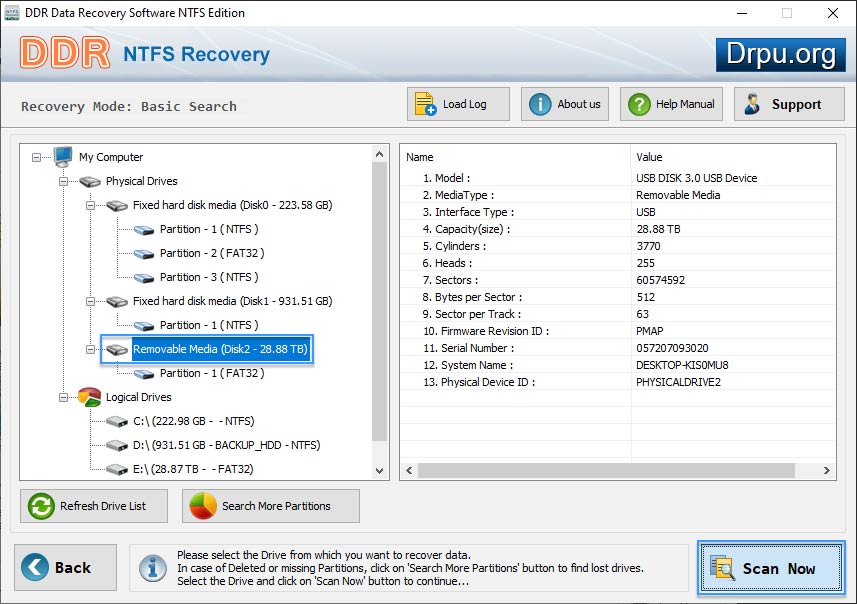The height and width of the screenshot is (604, 857).
Task: Open the Drpu.org banner link
Action: coord(780,55)
